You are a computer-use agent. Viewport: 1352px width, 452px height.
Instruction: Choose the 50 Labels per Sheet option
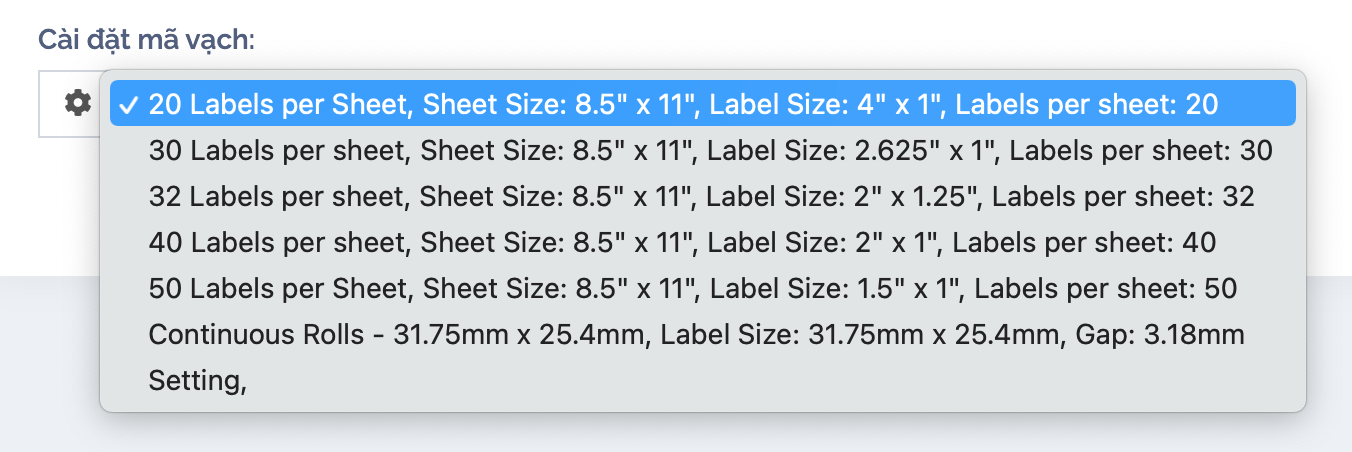coord(693,289)
